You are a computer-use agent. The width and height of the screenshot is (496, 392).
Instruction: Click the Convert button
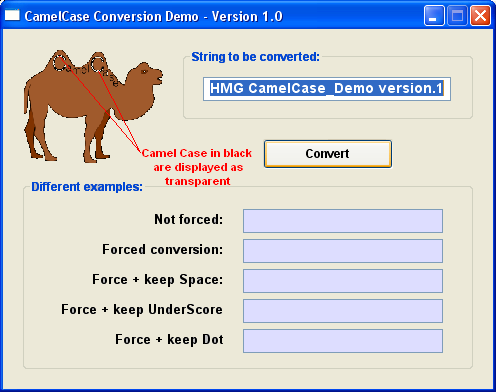[328, 154]
